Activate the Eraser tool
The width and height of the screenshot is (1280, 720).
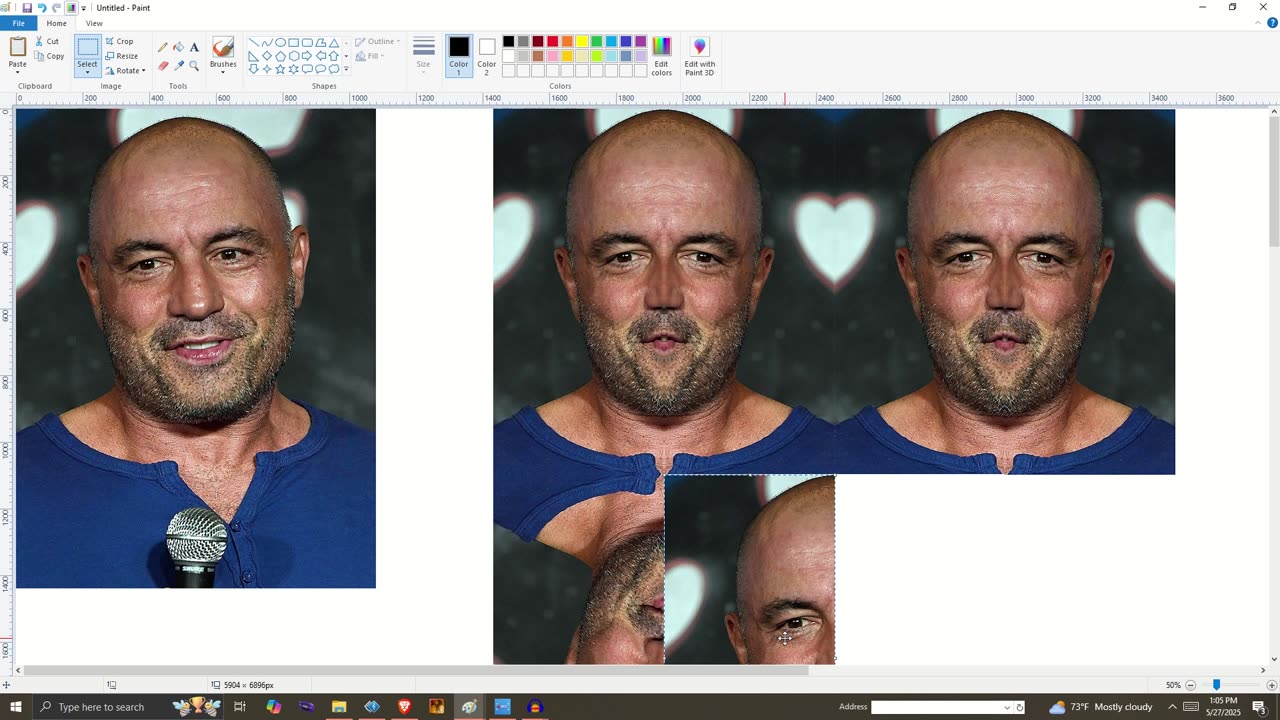[163, 66]
